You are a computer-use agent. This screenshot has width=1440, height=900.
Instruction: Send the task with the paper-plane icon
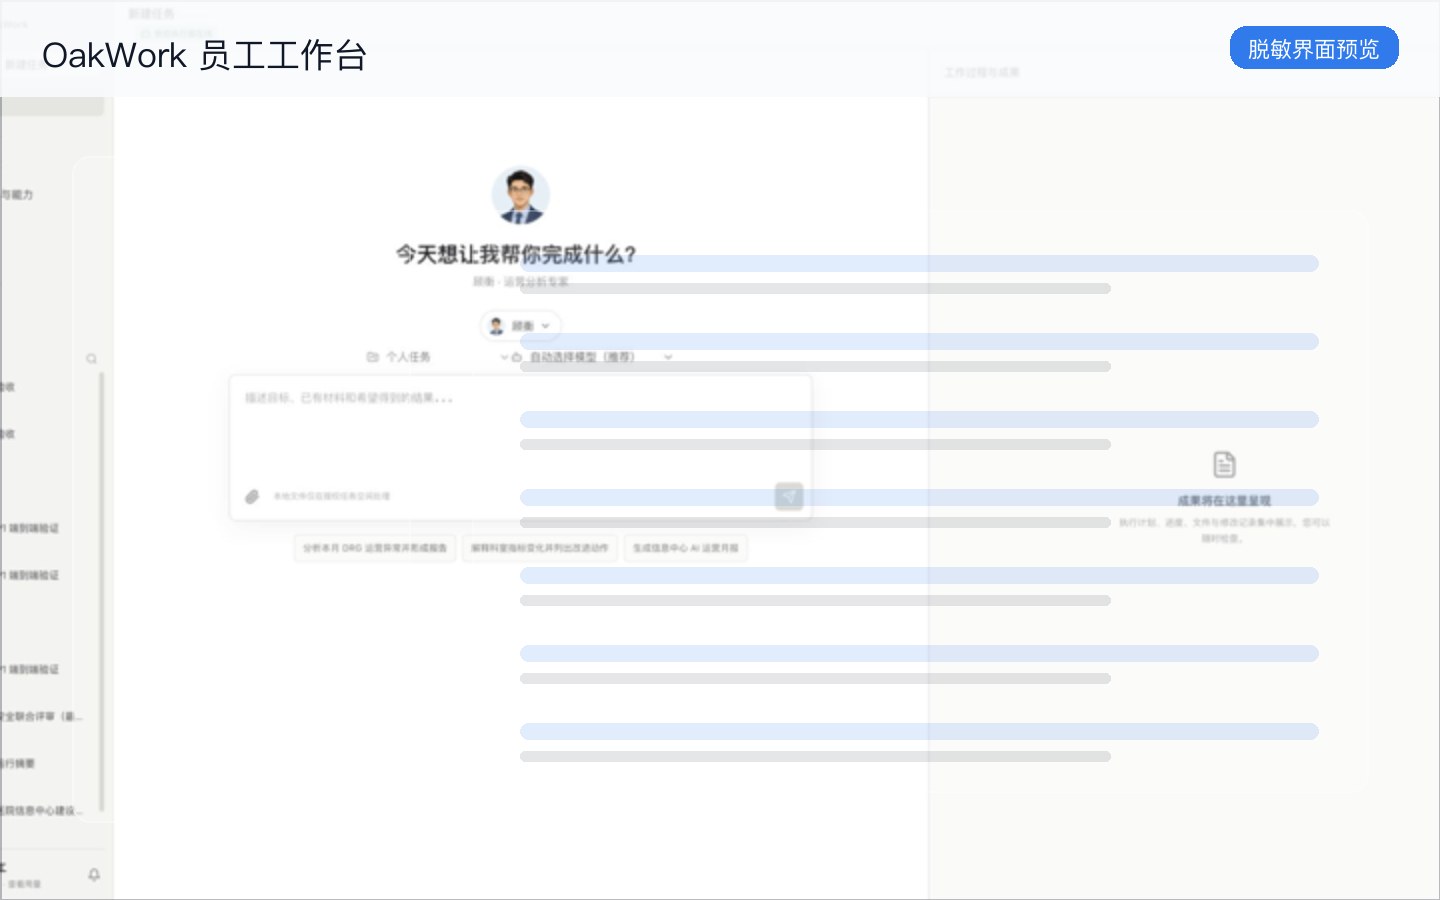click(x=789, y=496)
